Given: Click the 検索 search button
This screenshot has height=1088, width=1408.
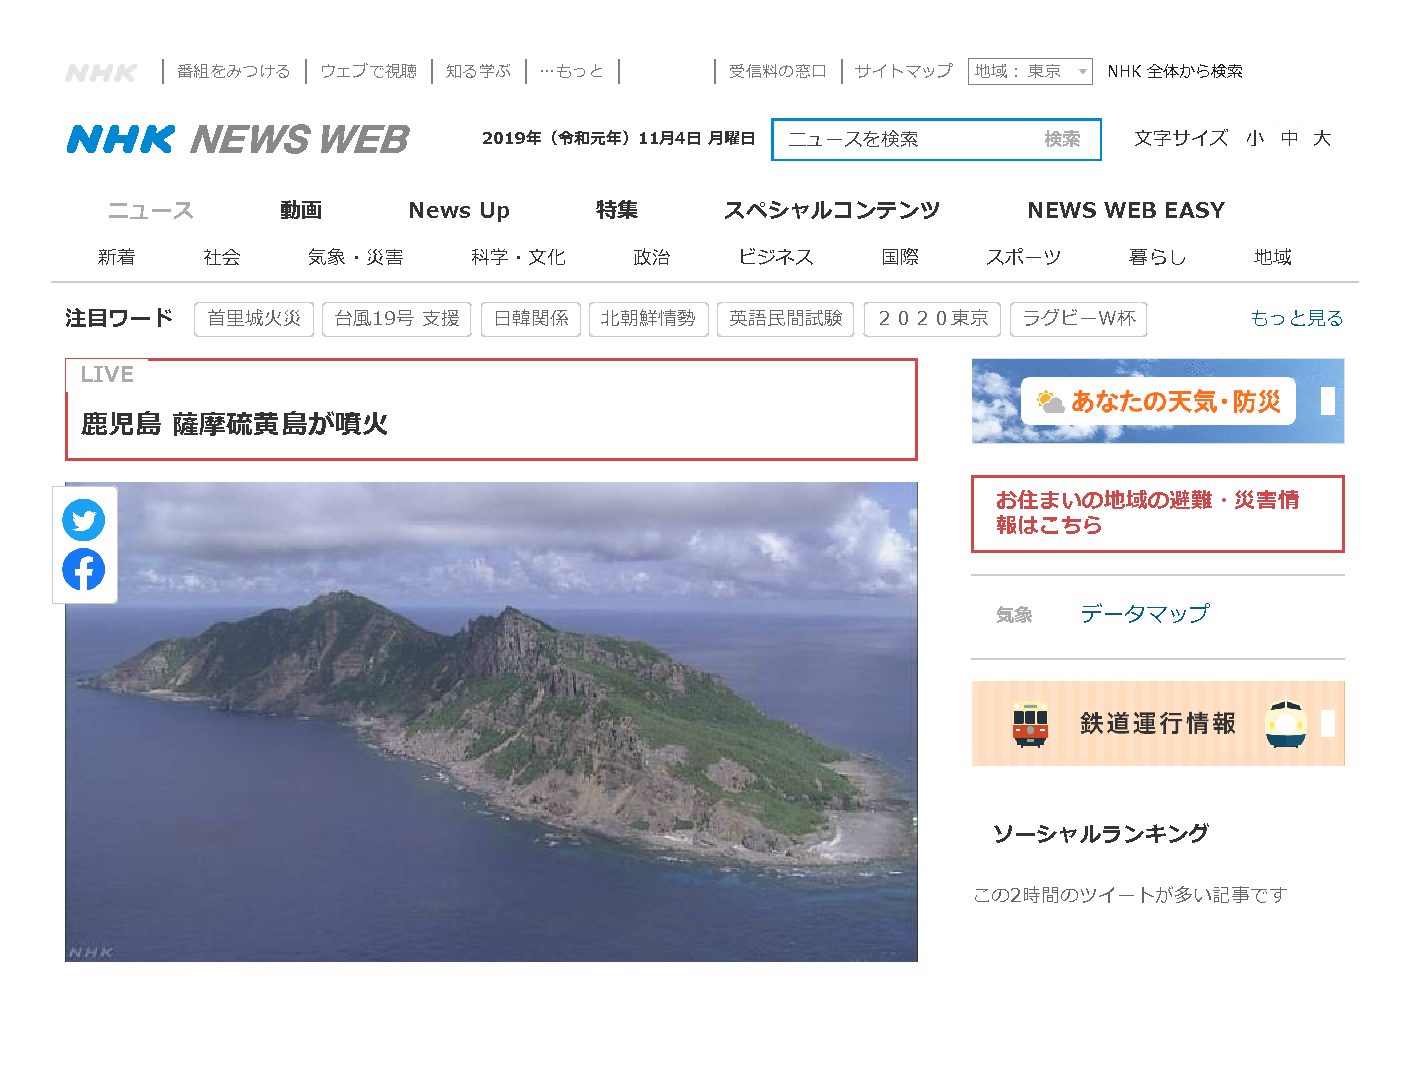Looking at the screenshot, I should coord(1062,139).
